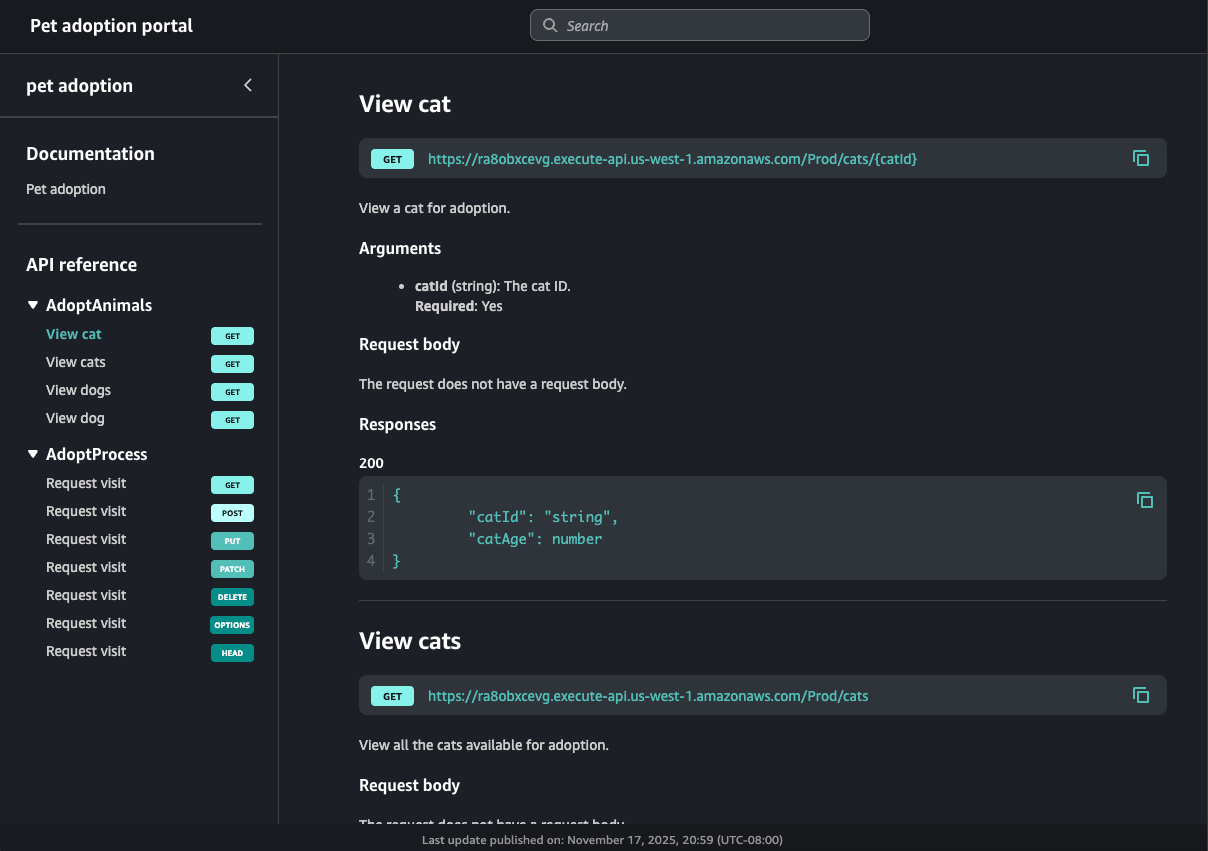
Task: Open the HEAD Request visit entry
Action: [x=86, y=652]
